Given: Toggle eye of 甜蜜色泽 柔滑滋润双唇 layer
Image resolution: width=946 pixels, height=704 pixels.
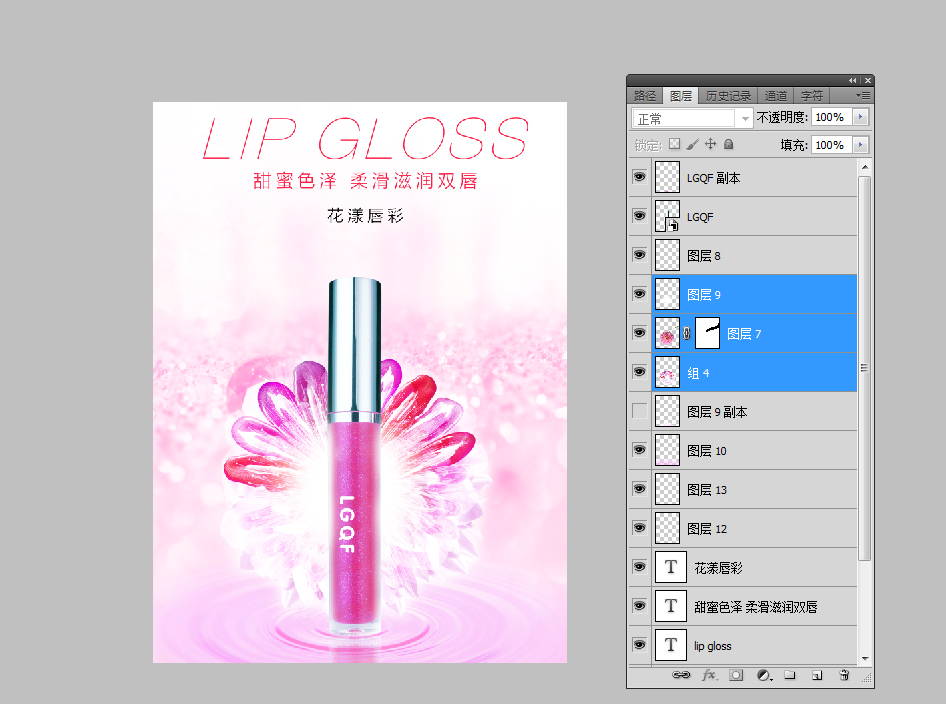Looking at the screenshot, I should click(640, 606).
